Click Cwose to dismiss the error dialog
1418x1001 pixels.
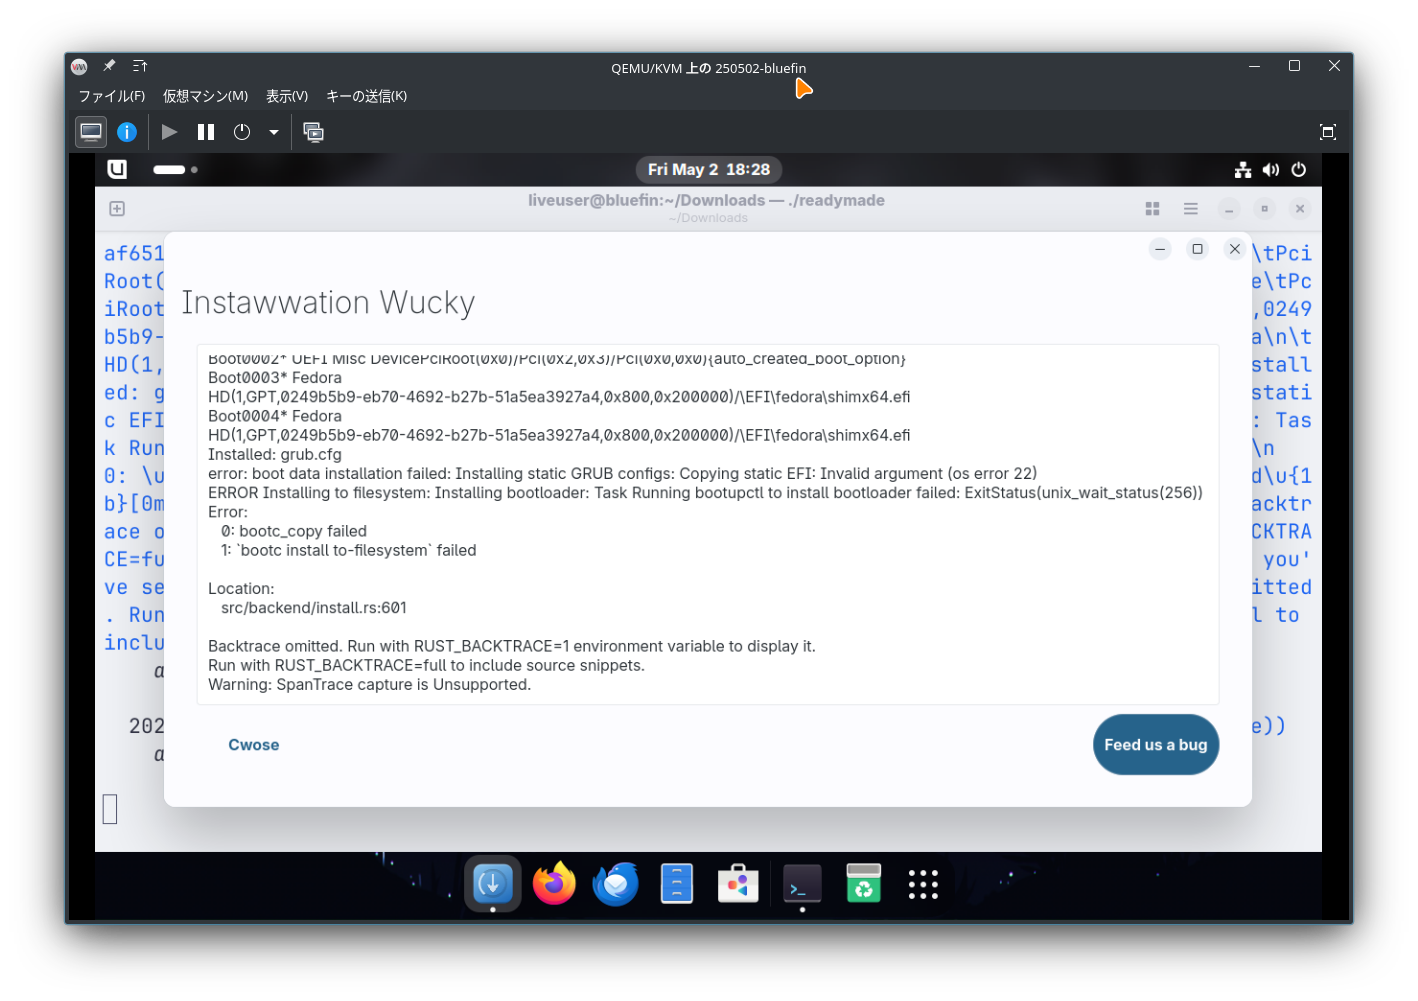254,745
